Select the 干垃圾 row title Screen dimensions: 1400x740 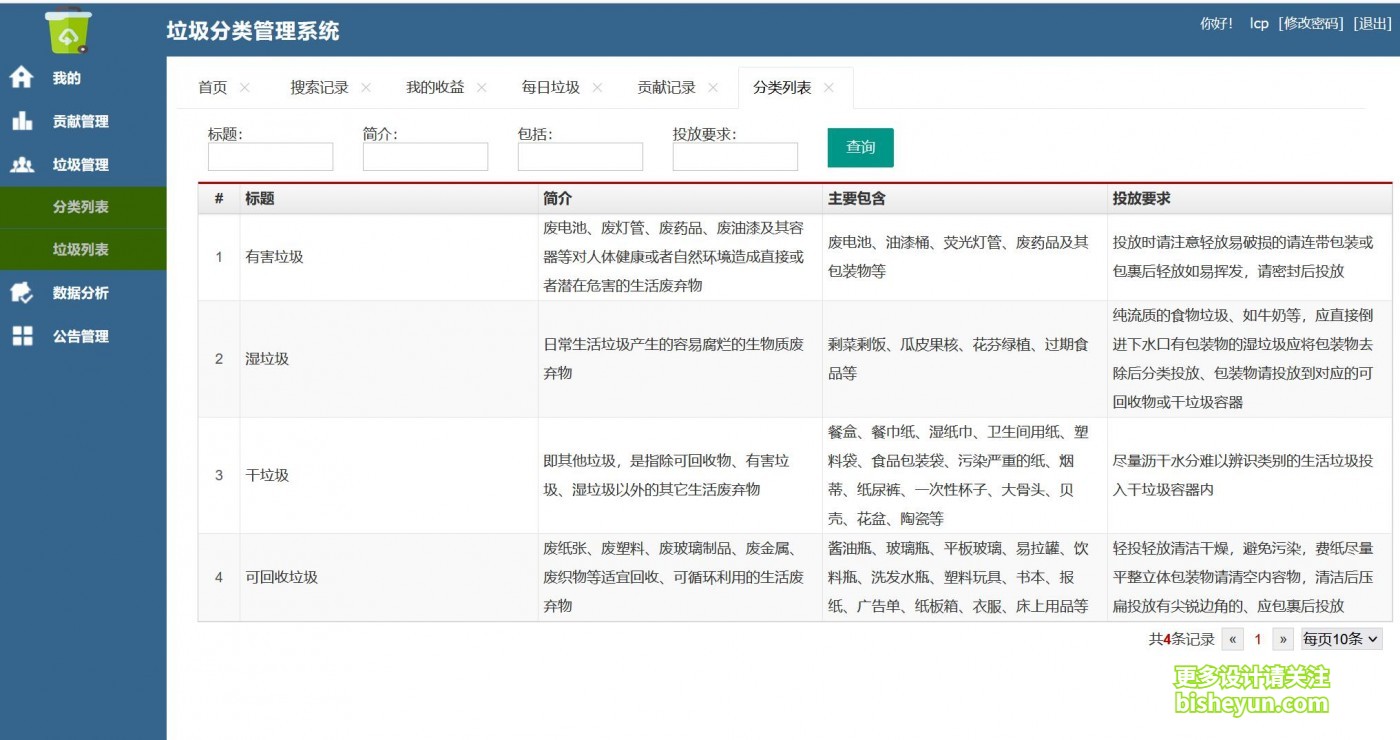(267, 475)
